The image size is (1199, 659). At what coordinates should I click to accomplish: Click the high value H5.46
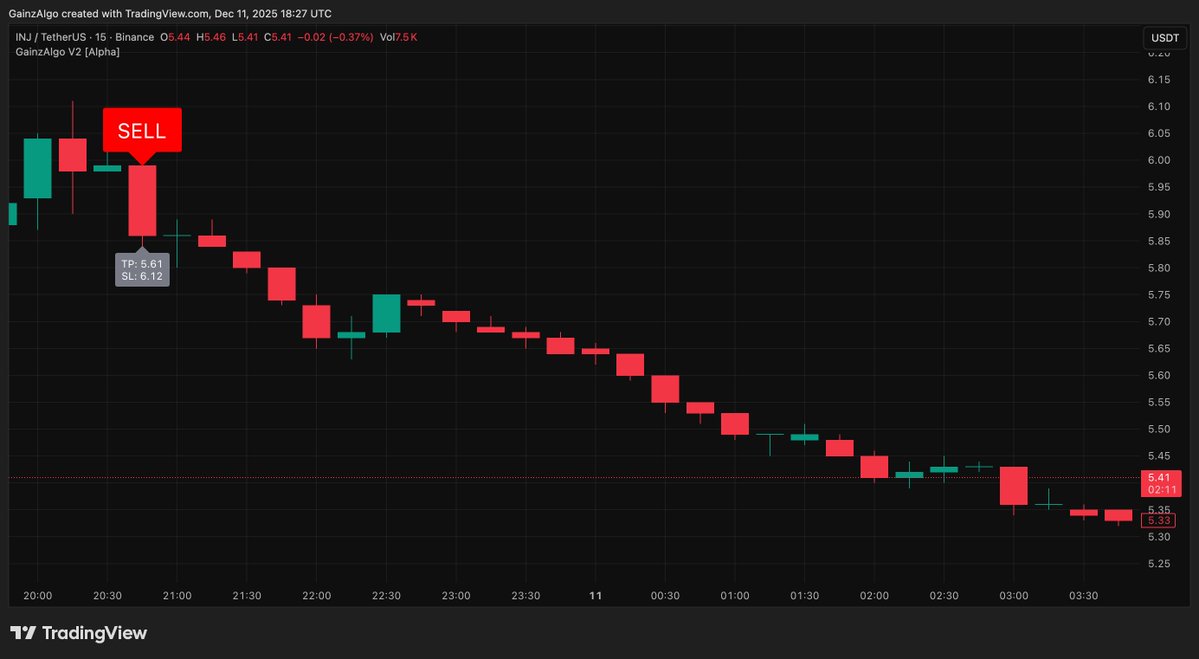point(212,36)
